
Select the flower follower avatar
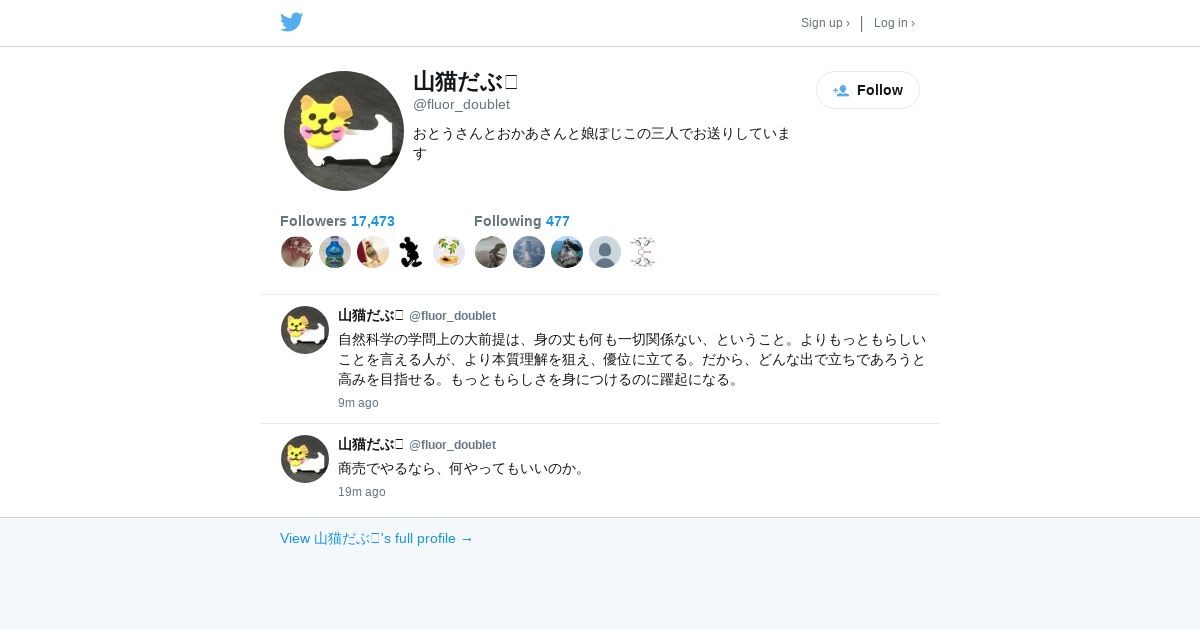[x=449, y=252]
